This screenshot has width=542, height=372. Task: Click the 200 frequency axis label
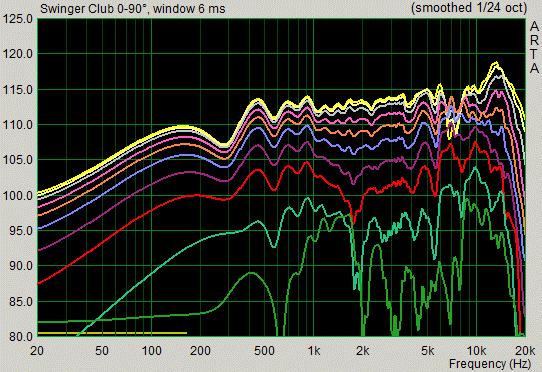[200, 351]
